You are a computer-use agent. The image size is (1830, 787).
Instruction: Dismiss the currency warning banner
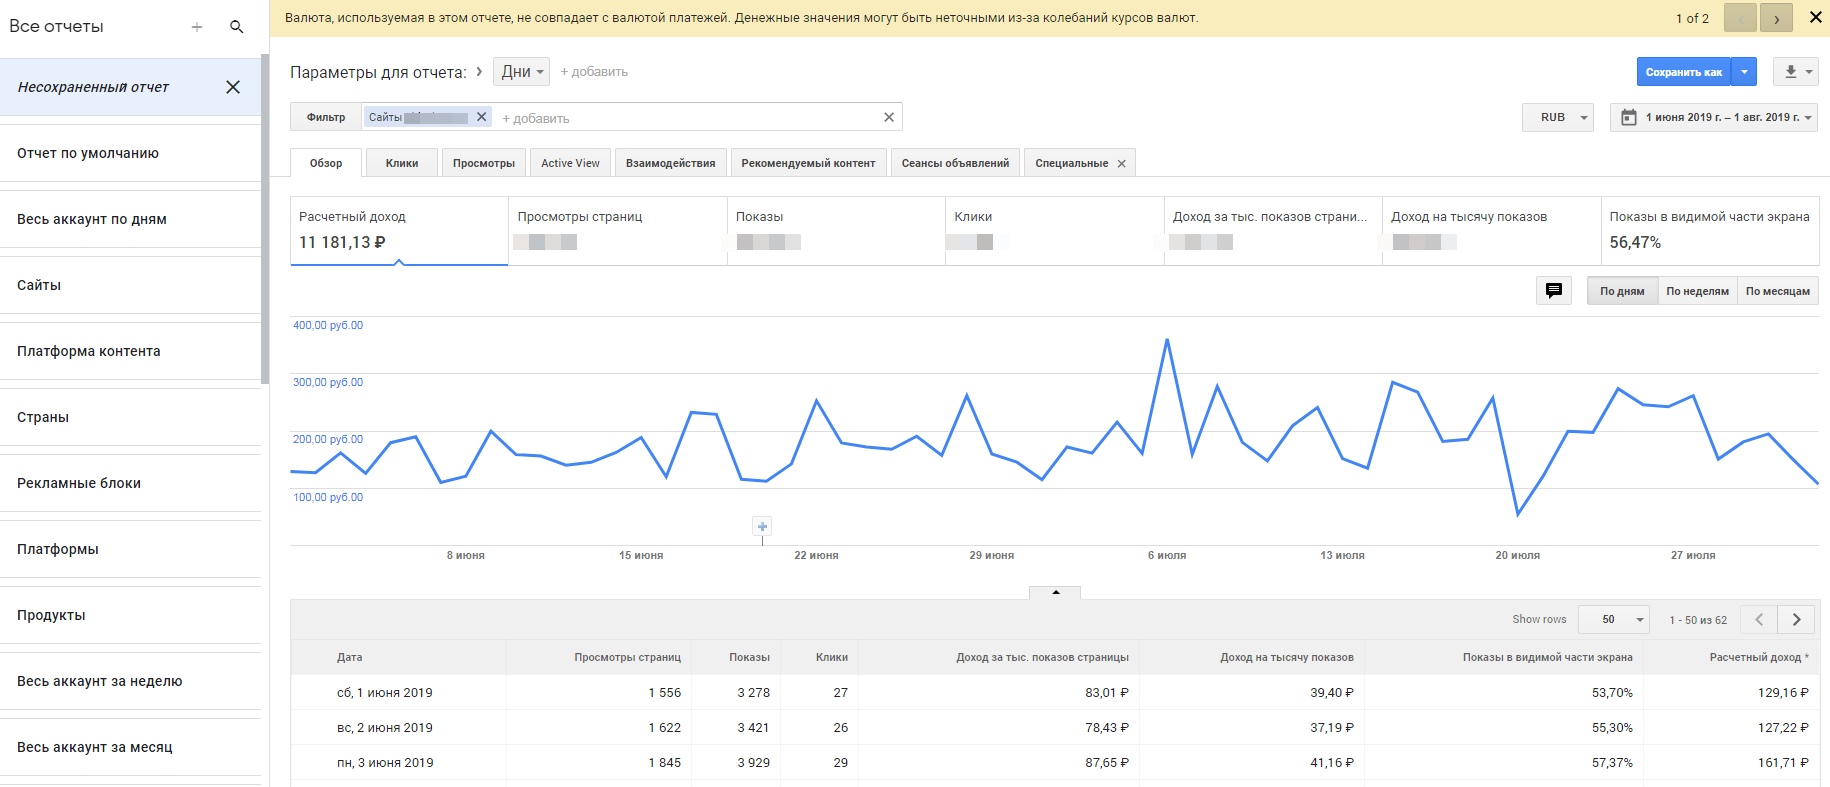click(x=1815, y=17)
